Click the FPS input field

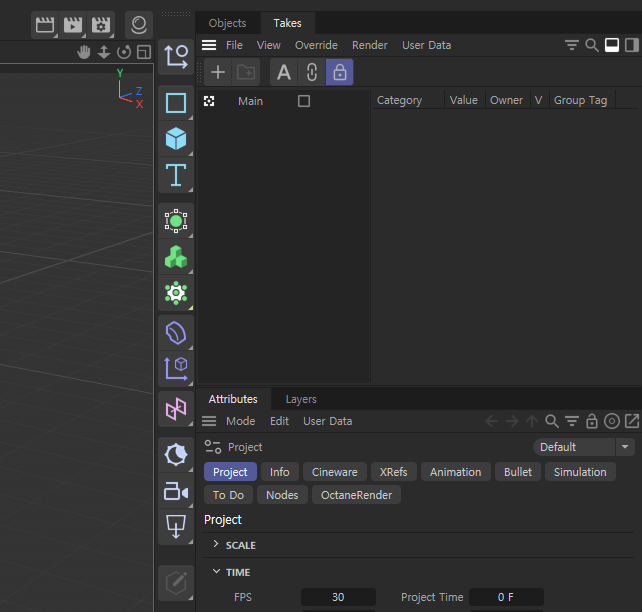click(338, 597)
